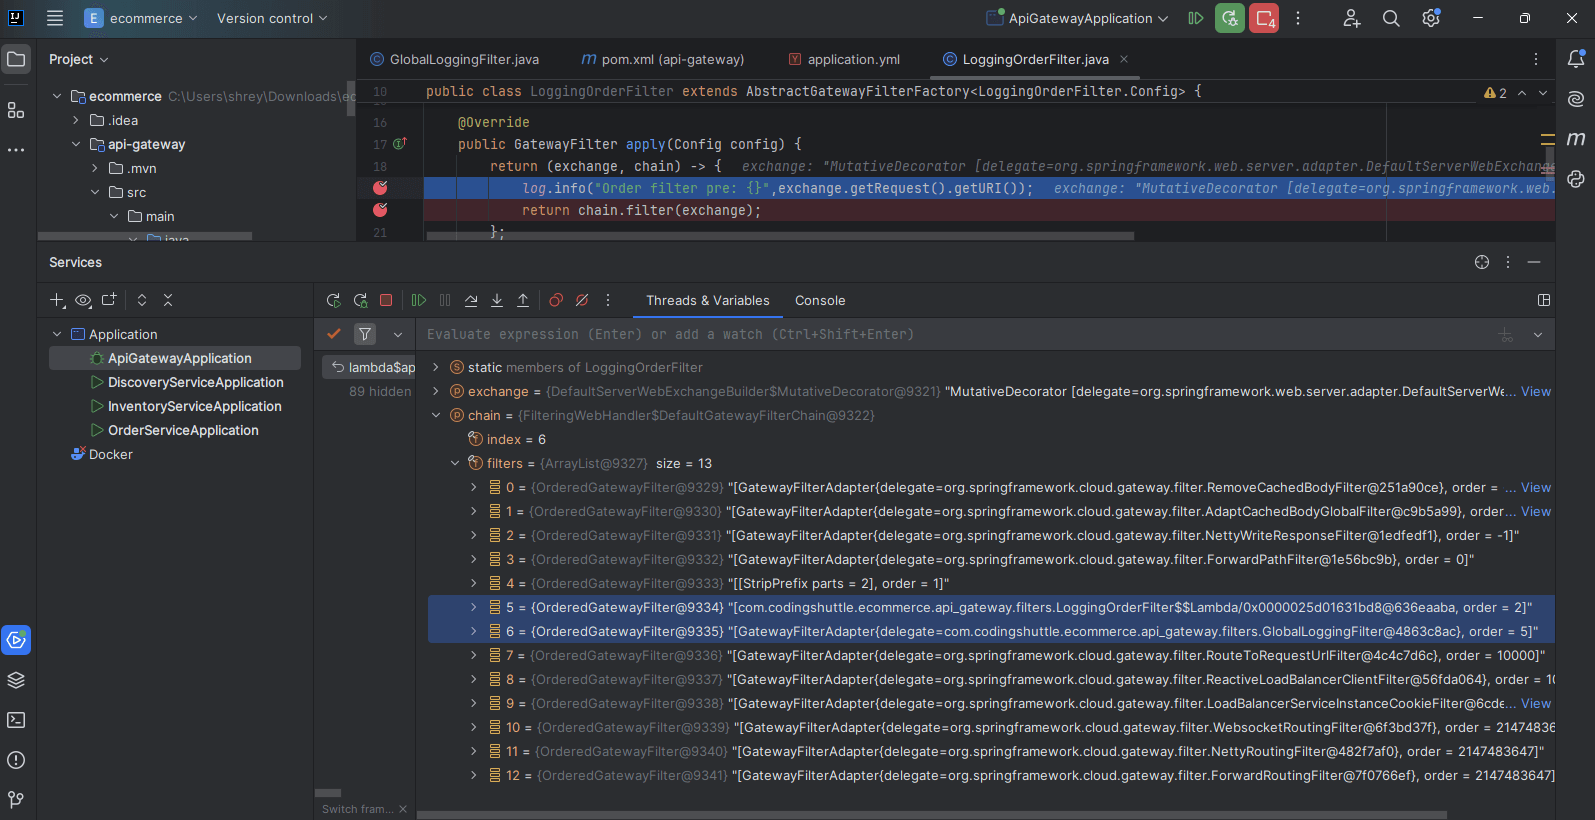
Task: Select the Threads & Variables tab
Action: (708, 300)
